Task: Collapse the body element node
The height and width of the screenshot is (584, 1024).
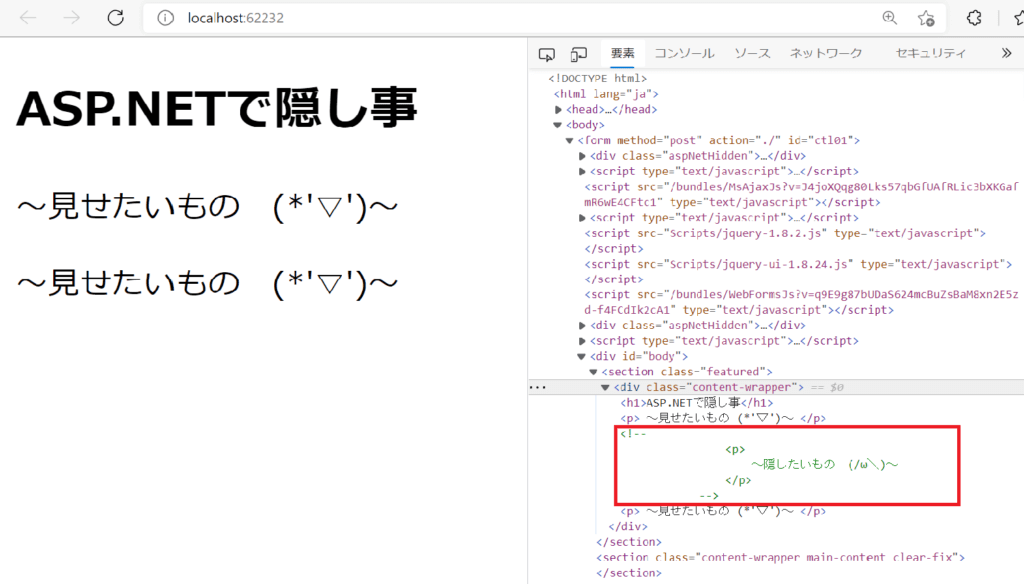Action: pyautogui.click(x=558, y=125)
